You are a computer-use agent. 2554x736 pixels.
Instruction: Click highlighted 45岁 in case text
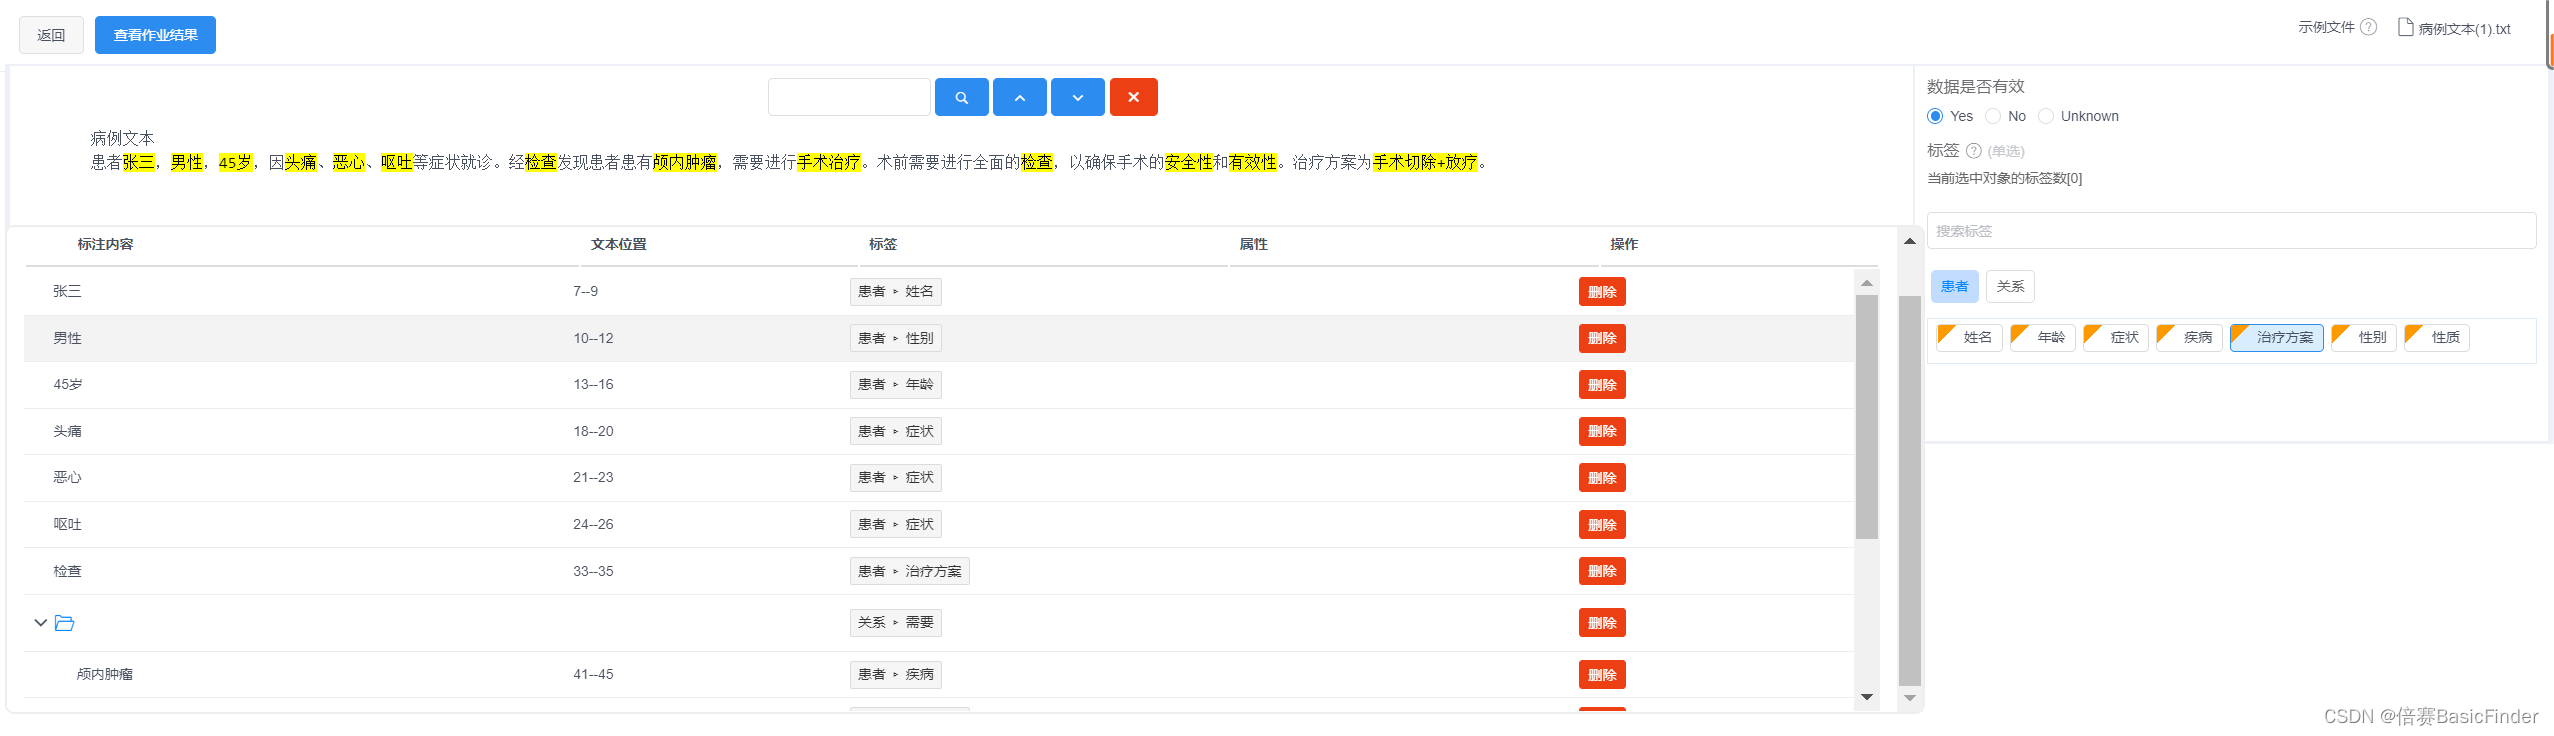click(236, 162)
